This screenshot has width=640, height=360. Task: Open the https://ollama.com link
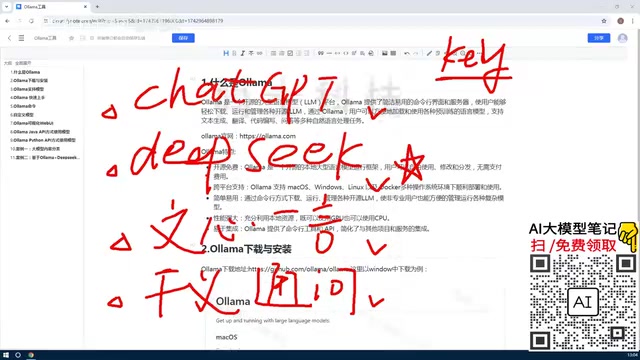(x=267, y=136)
